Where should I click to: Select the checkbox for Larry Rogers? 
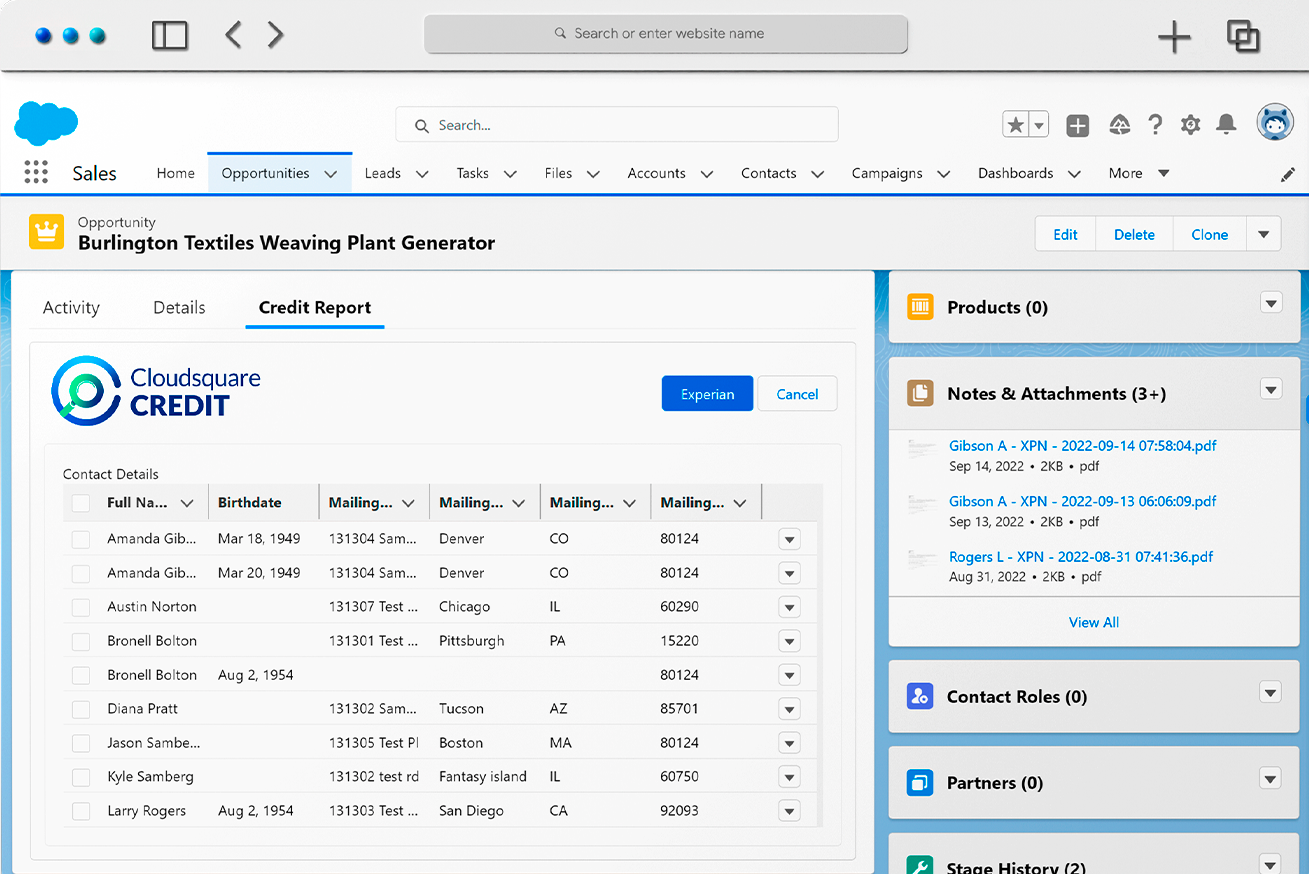click(x=81, y=811)
